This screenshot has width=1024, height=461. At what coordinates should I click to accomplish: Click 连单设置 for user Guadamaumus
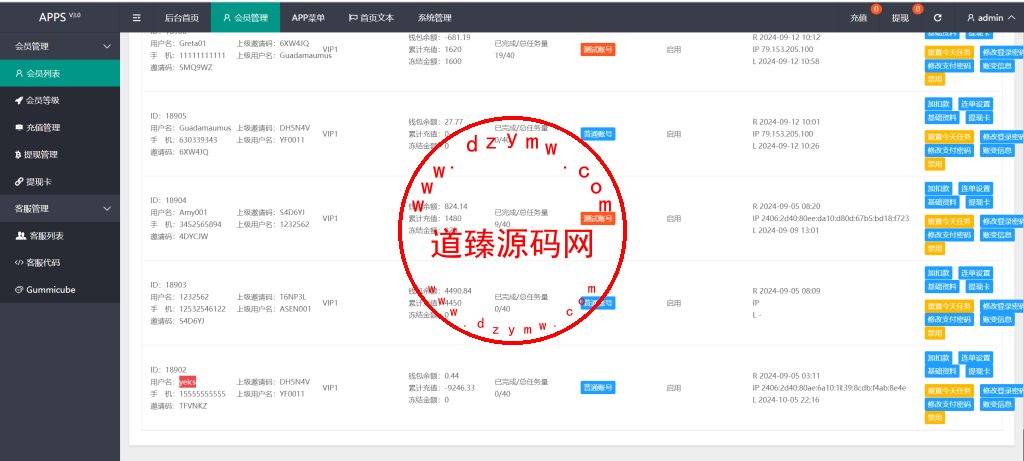[x=975, y=104]
